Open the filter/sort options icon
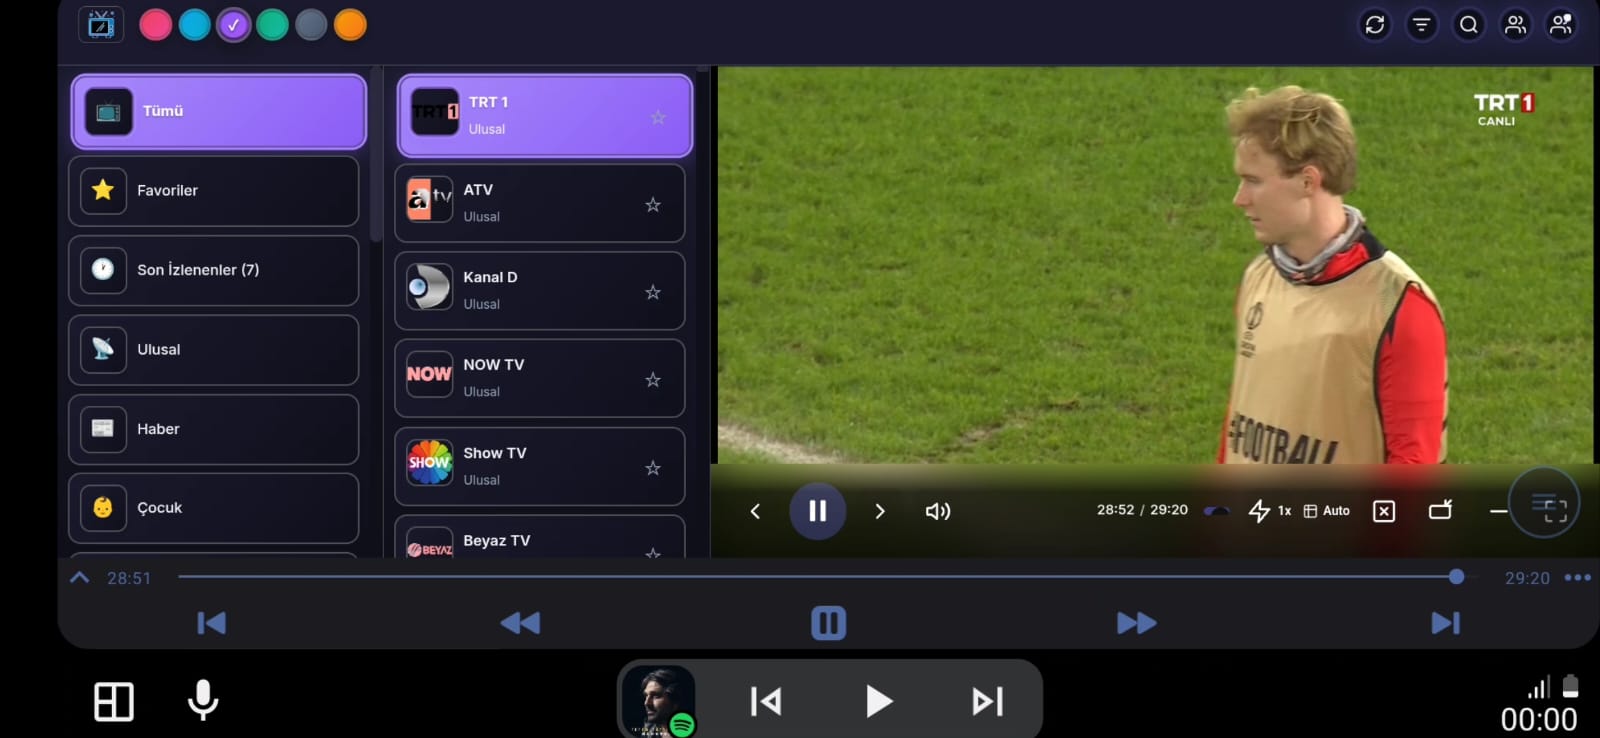Image resolution: width=1600 pixels, height=738 pixels. pyautogui.click(x=1421, y=25)
